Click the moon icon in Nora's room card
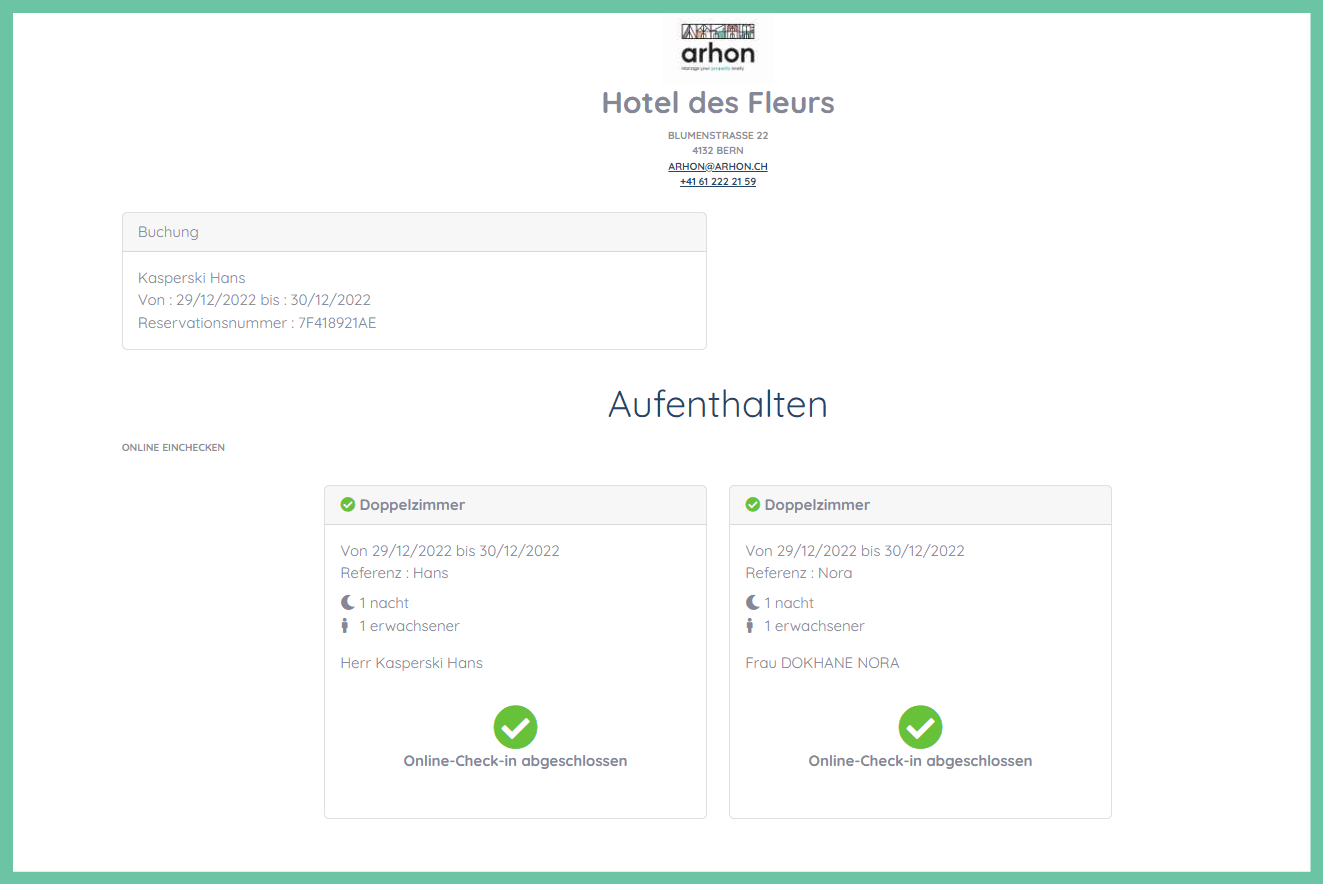Image resolution: width=1323 pixels, height=884 pixels. click(x=752, y=603)
